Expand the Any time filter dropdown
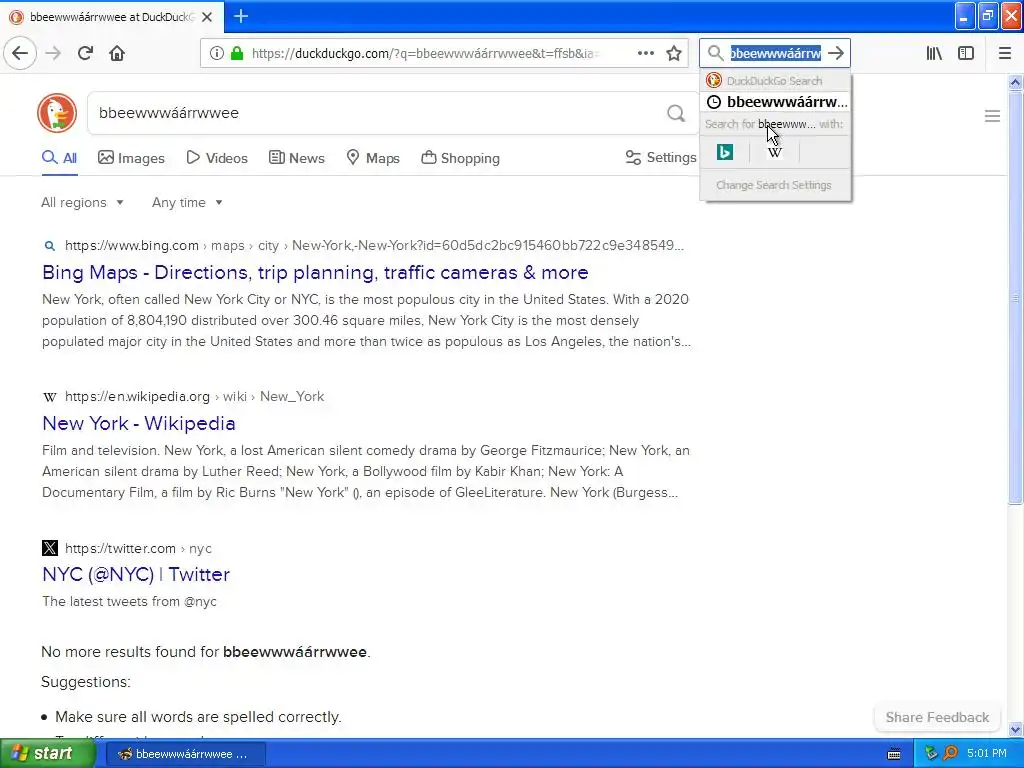Image resolution: width=1024 pixels, height=768 pixels. point(187,202)
